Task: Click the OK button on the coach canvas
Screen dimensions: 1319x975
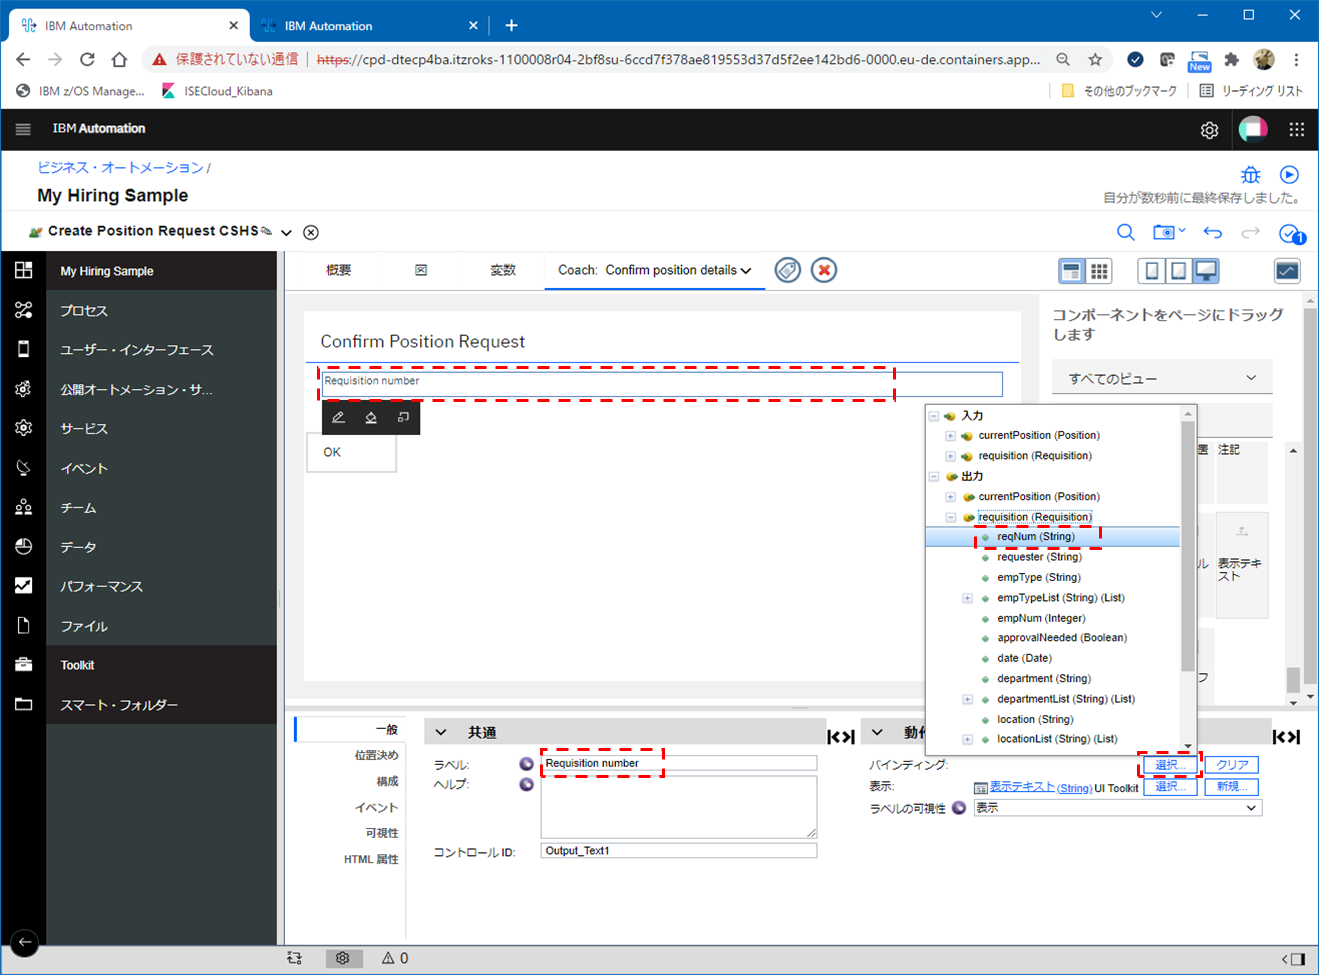Action: click(x=351, y=453)
